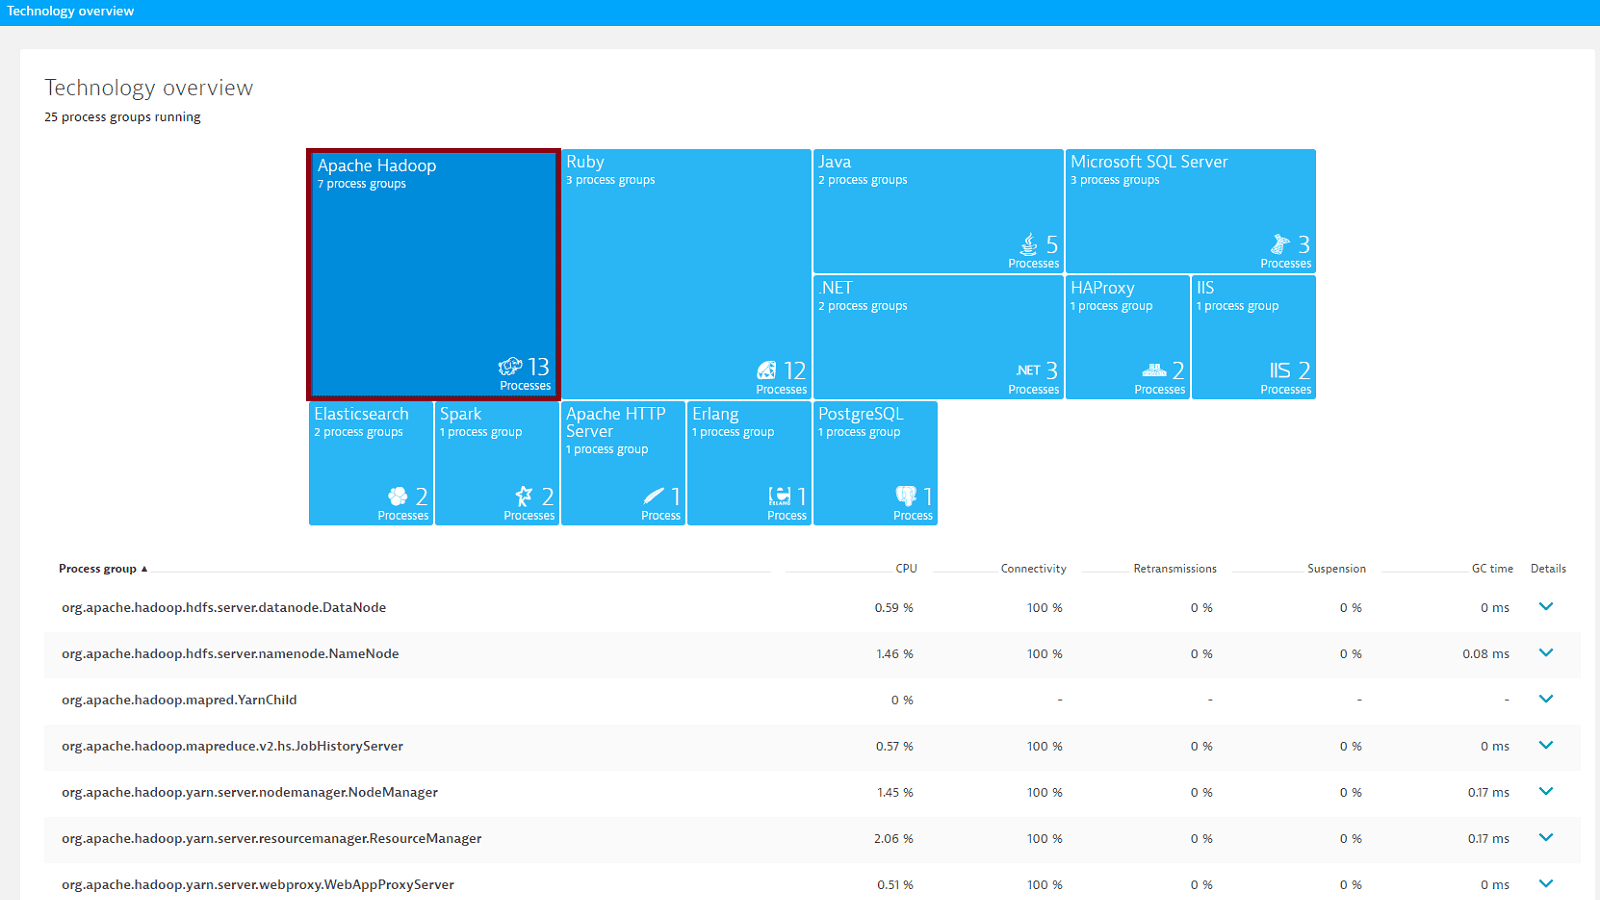
Task: Sort table by CPU column
Action: point(906,569)
